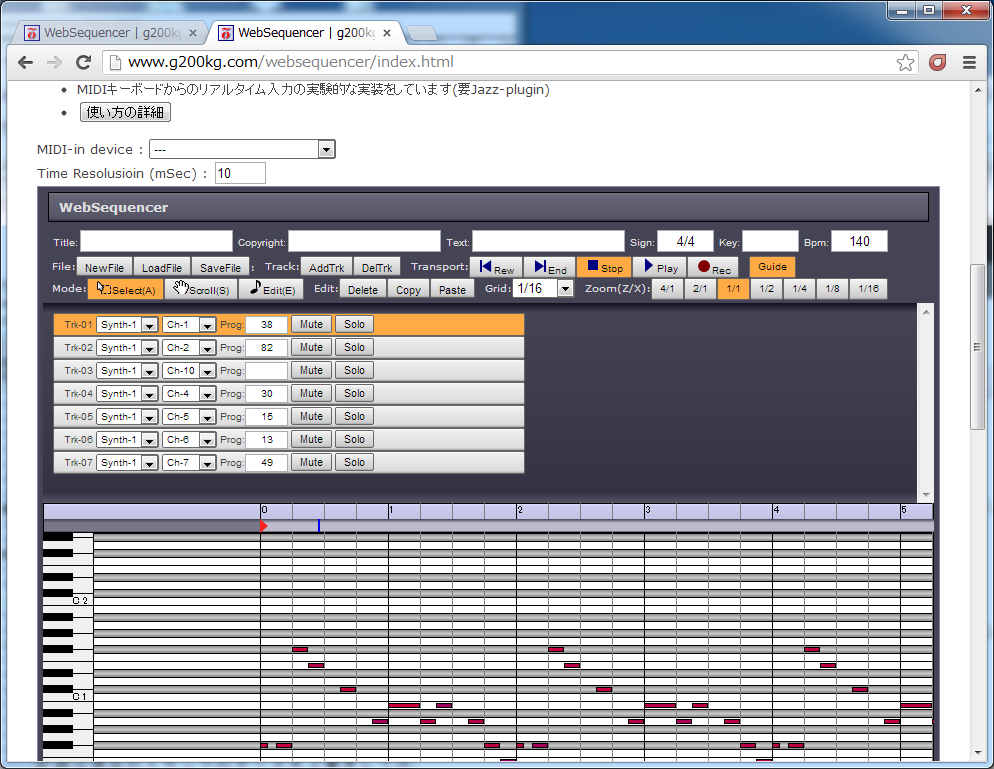Delete a track with DelTrk

click(x=377, y=267)
